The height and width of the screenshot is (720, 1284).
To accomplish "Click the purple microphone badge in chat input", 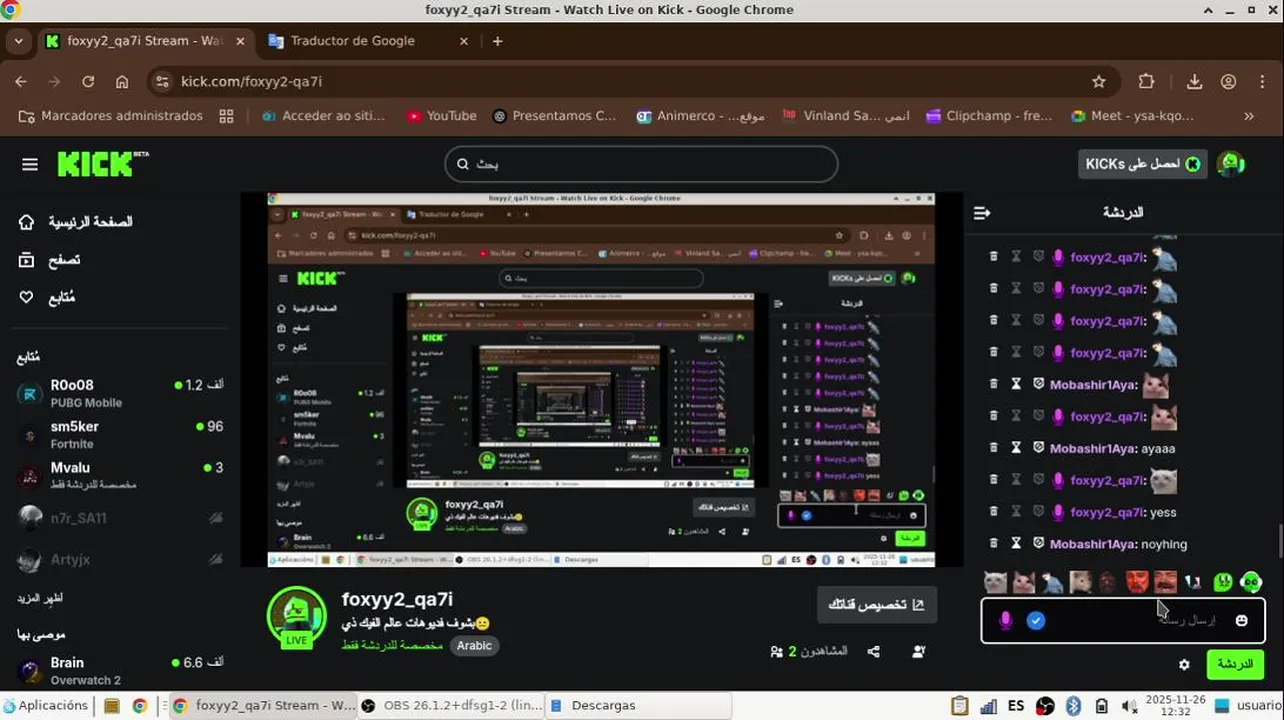I will coord(1006,621).
